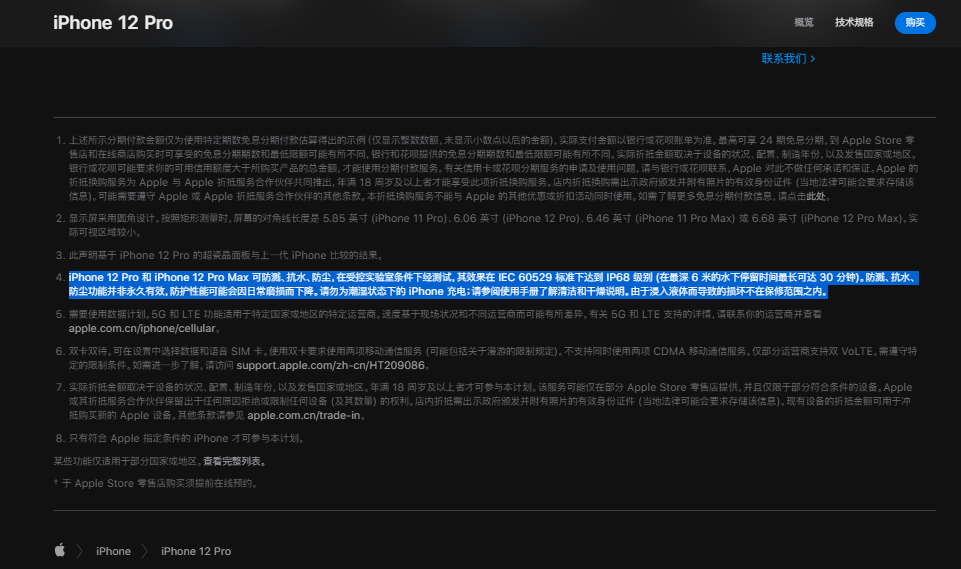Open apple.com.cn/iphone/cellular link
Image resolution: width=961 pixels, height=569 pixels.
(142, 328)
